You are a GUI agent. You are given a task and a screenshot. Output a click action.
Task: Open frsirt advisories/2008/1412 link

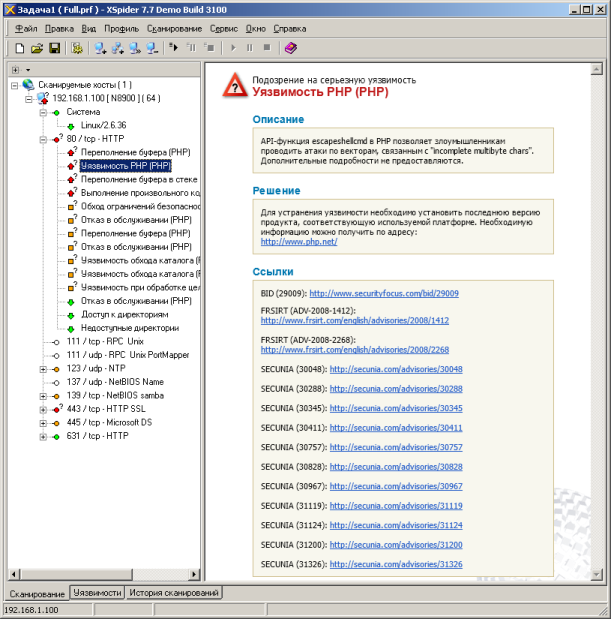(355, 321)
